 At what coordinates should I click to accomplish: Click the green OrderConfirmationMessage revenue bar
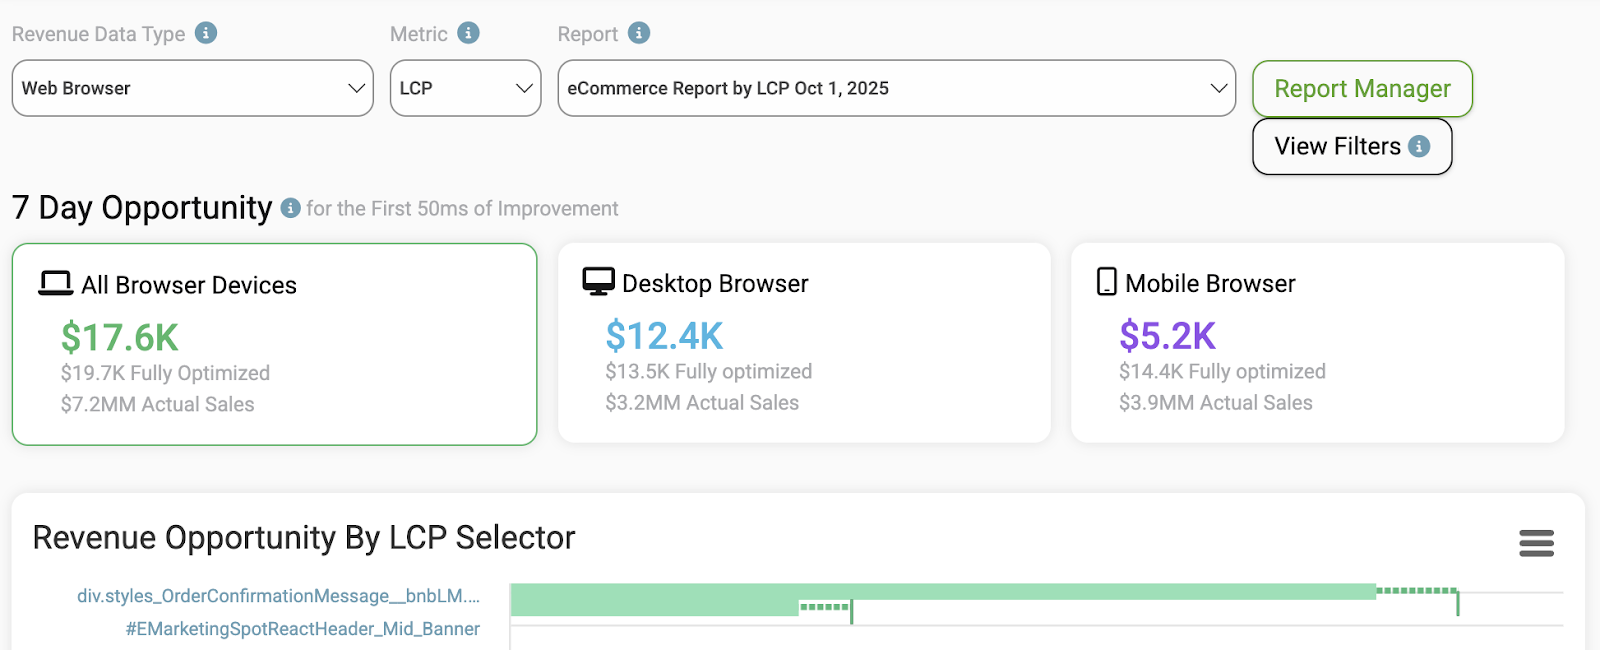pos(940,592)
